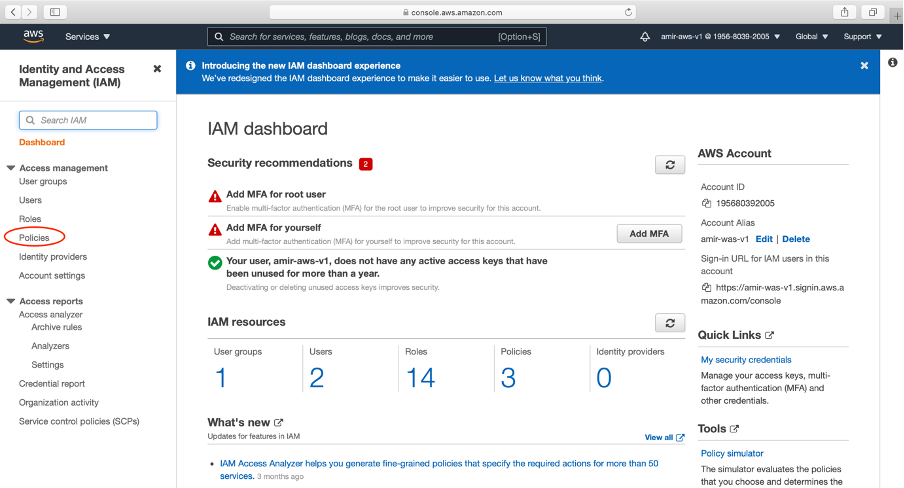
Task: Open Policies in the sidebar
Action: click(x=34, y=238)
